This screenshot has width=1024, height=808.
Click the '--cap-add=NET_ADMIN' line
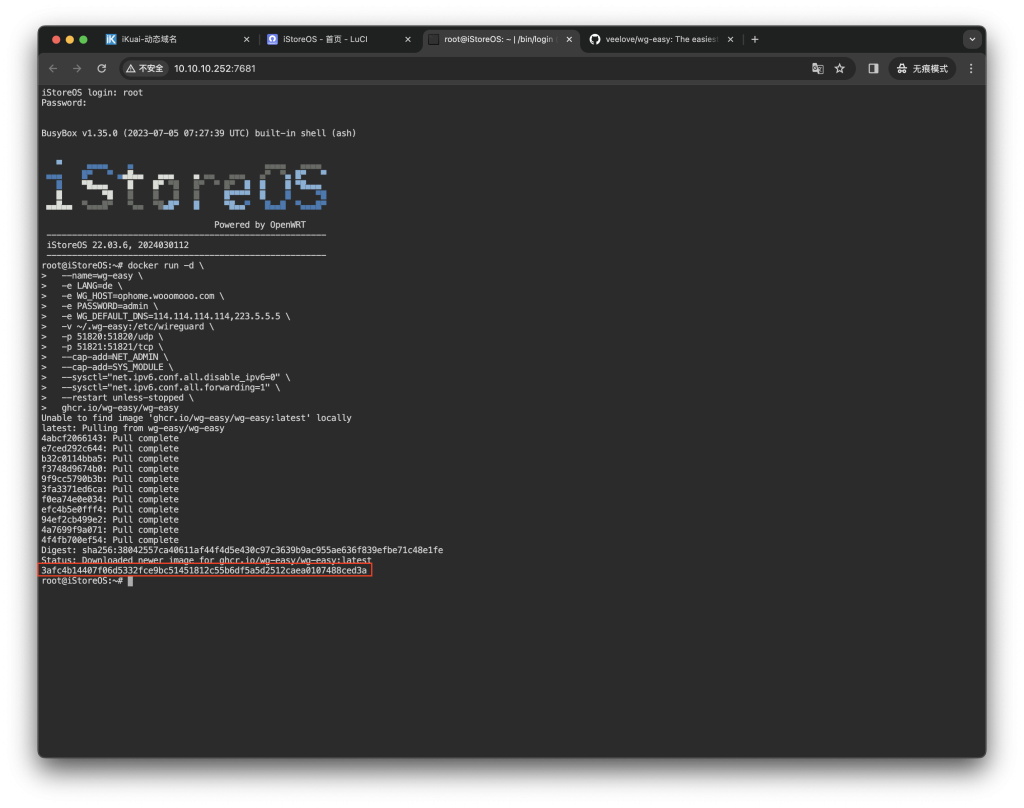(105, 357)
